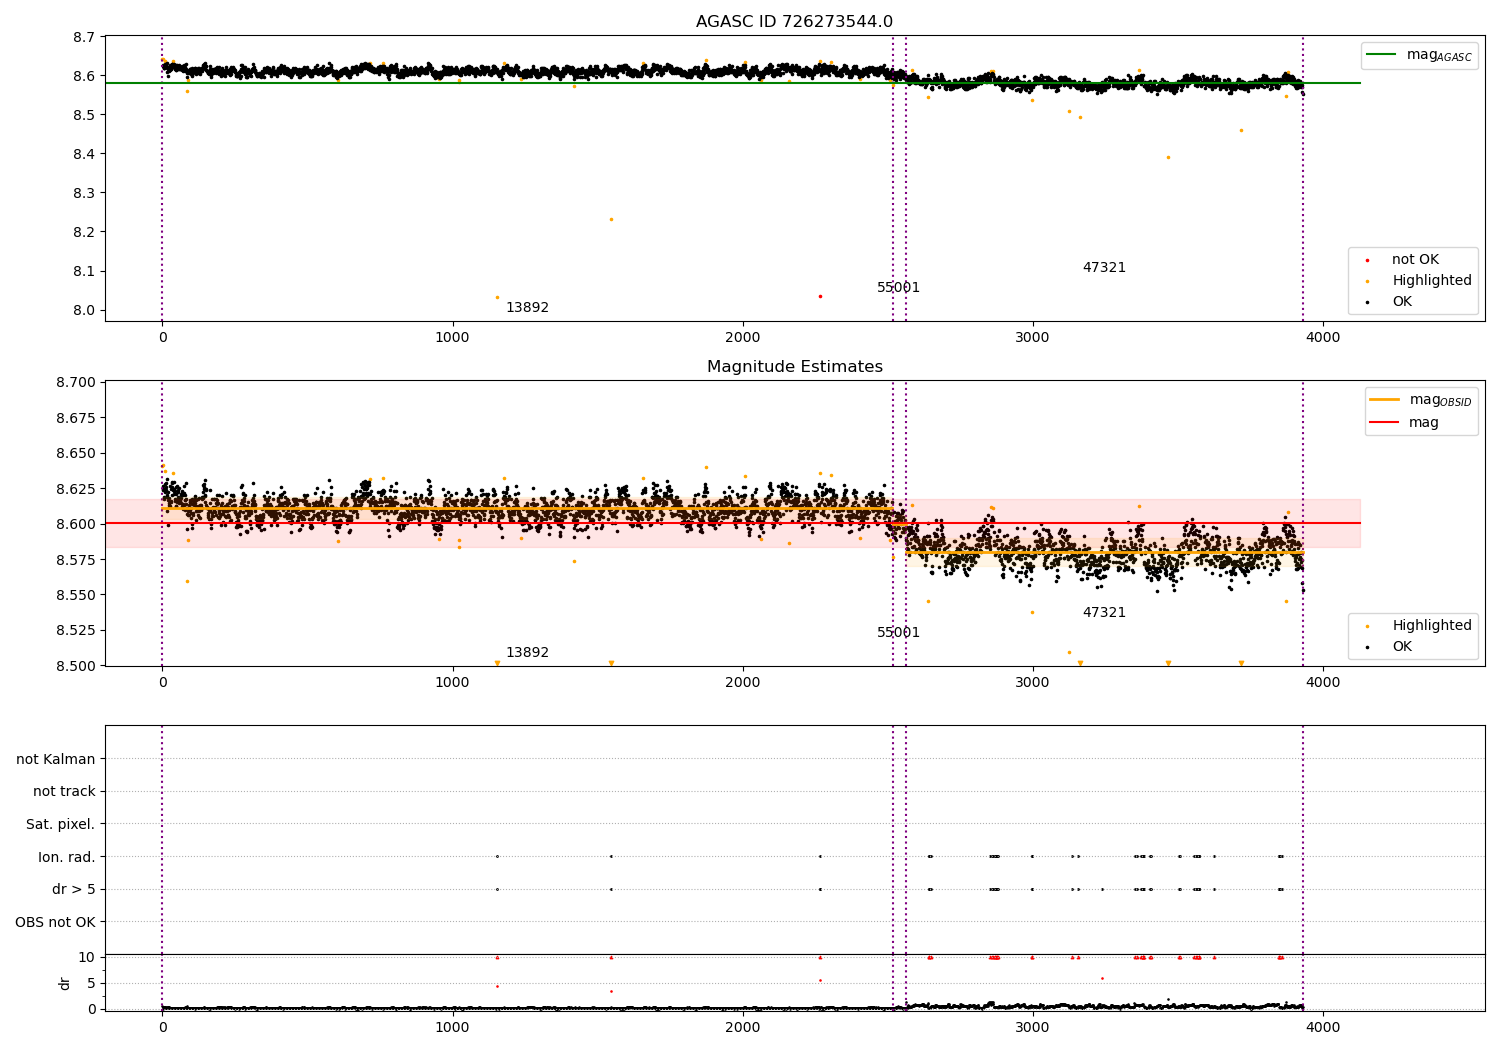
Task: Click "Highlighted" in the AGASC ID plot legend
Action: pyautogui.click(x=1420, y=281)
